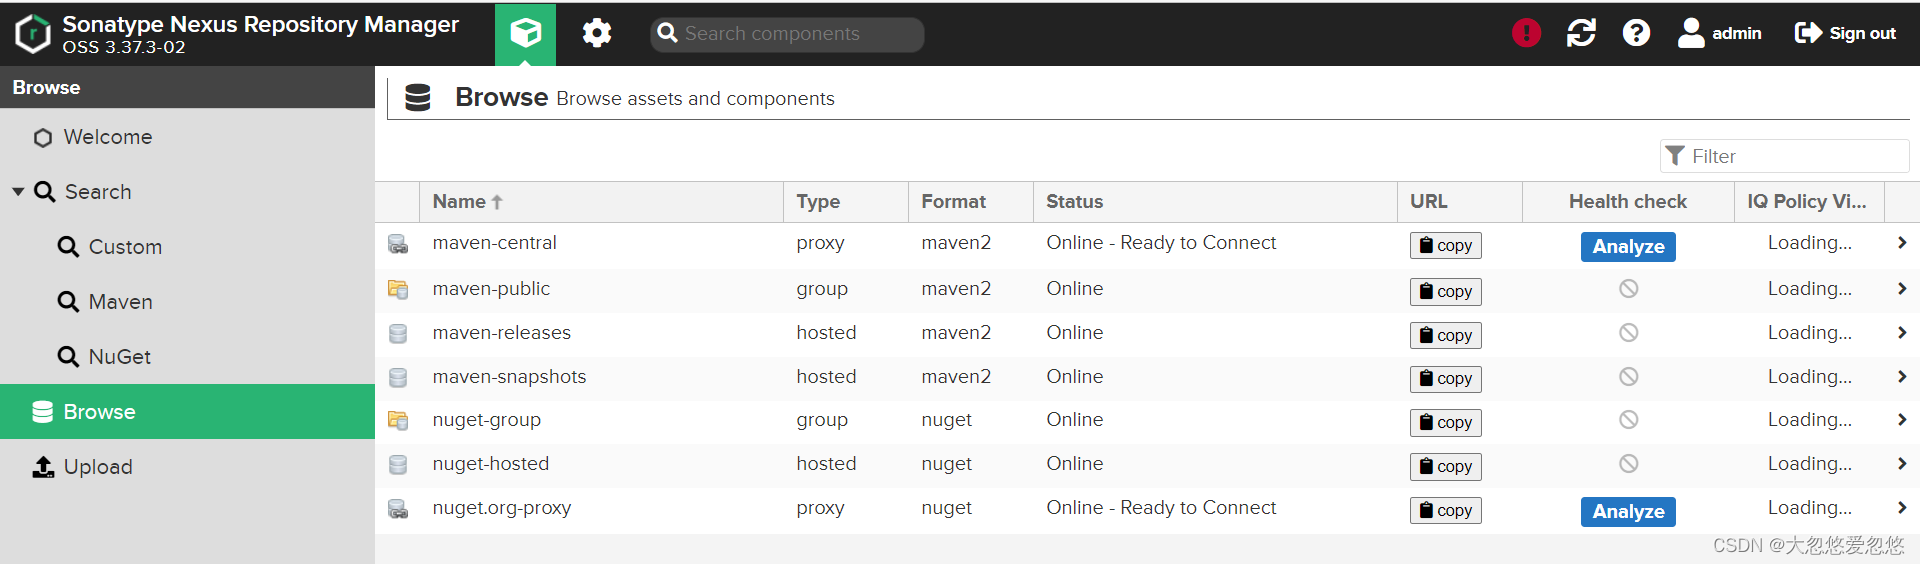Open server administration gear icon
The width and height of the screenshot is (1920, 564).
tap(597, 34)
